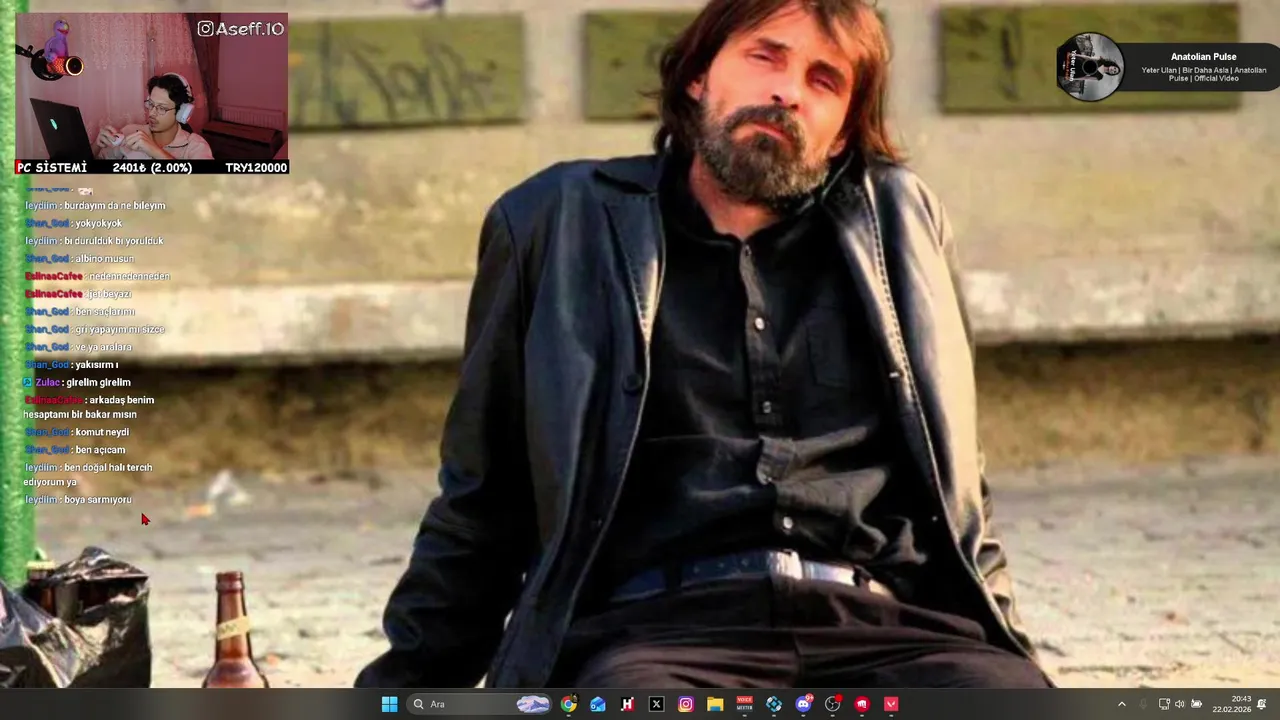This screenshot has width=1280, height=720.
Task: Open Valorant from the taskbar
Action: tap(891, 704)
